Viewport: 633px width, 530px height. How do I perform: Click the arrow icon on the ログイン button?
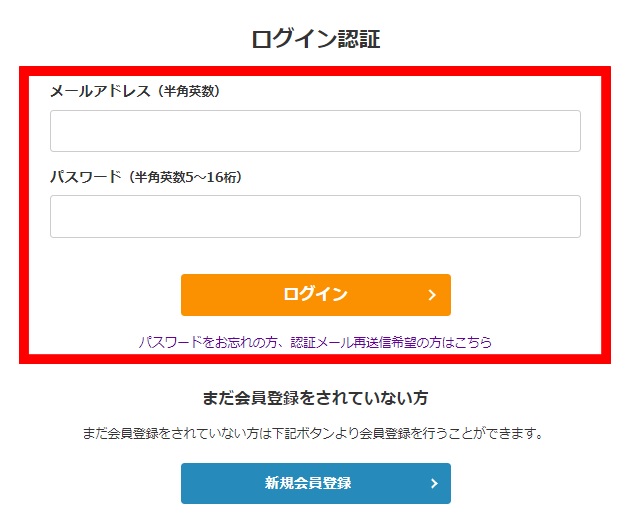pos(432,295)
